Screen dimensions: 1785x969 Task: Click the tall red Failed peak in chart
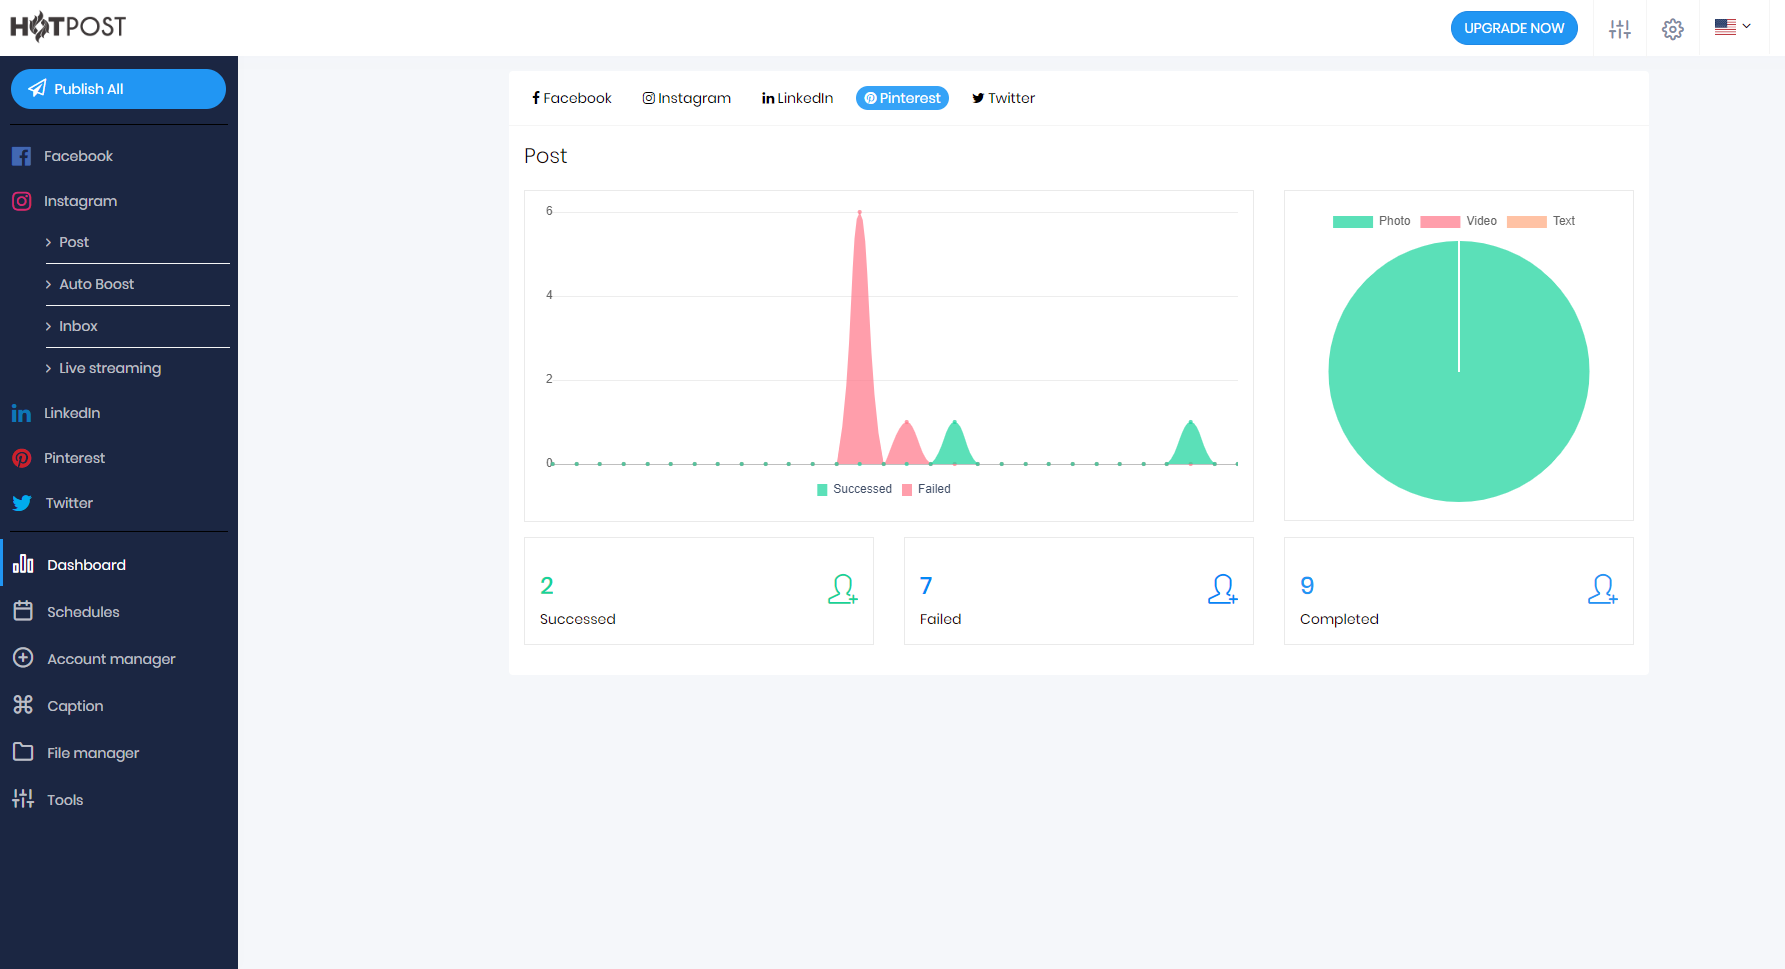[x=859, y=340]
